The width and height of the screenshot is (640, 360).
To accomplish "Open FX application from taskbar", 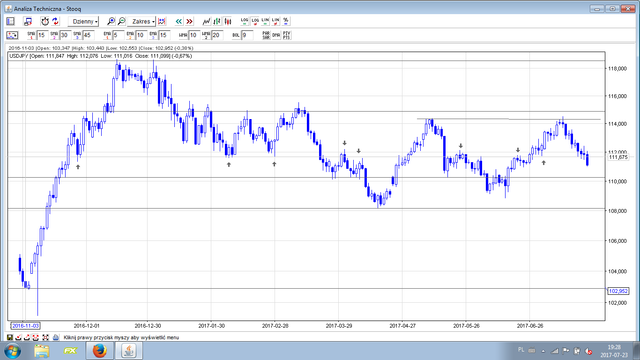I will [70, 351].
